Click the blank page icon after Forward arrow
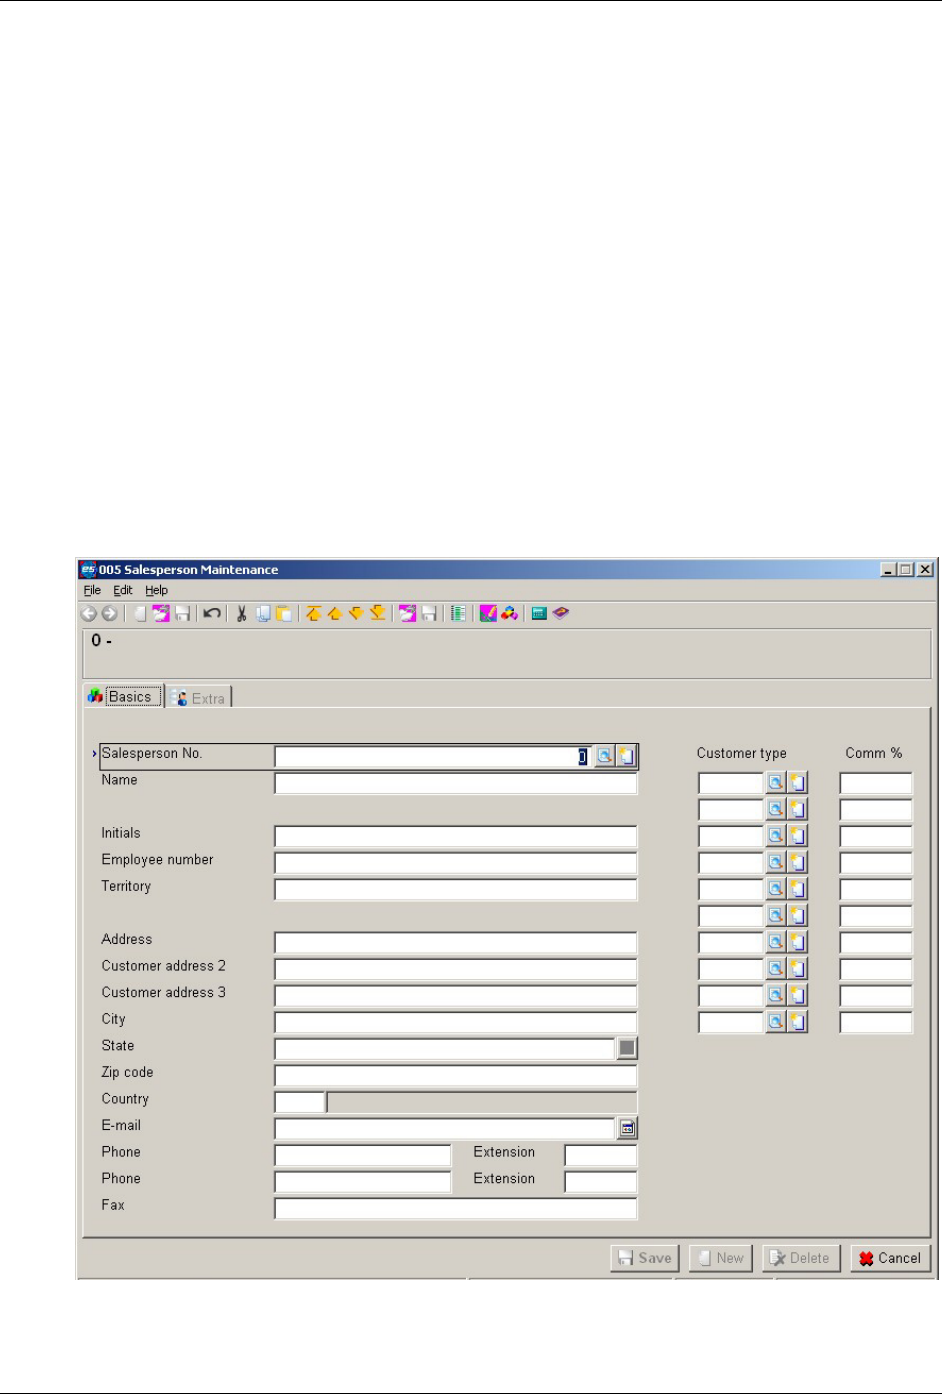942x1394 pixels. 139,614
